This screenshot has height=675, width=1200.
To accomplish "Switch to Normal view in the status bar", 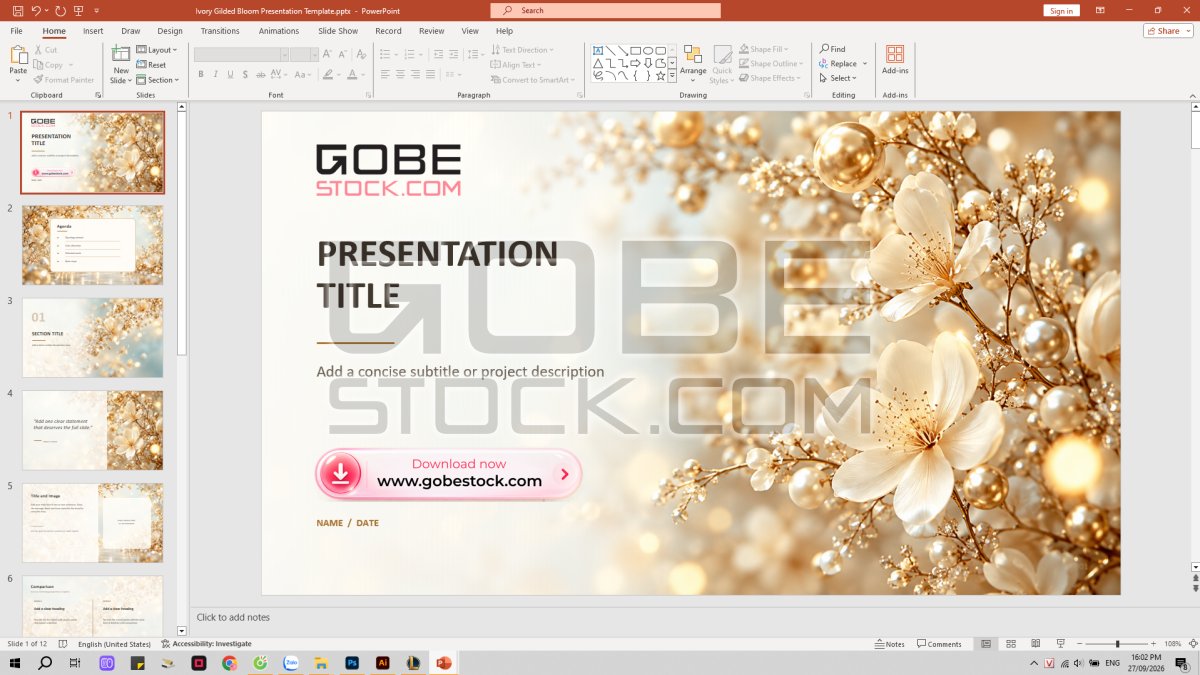I will point(986,644).
